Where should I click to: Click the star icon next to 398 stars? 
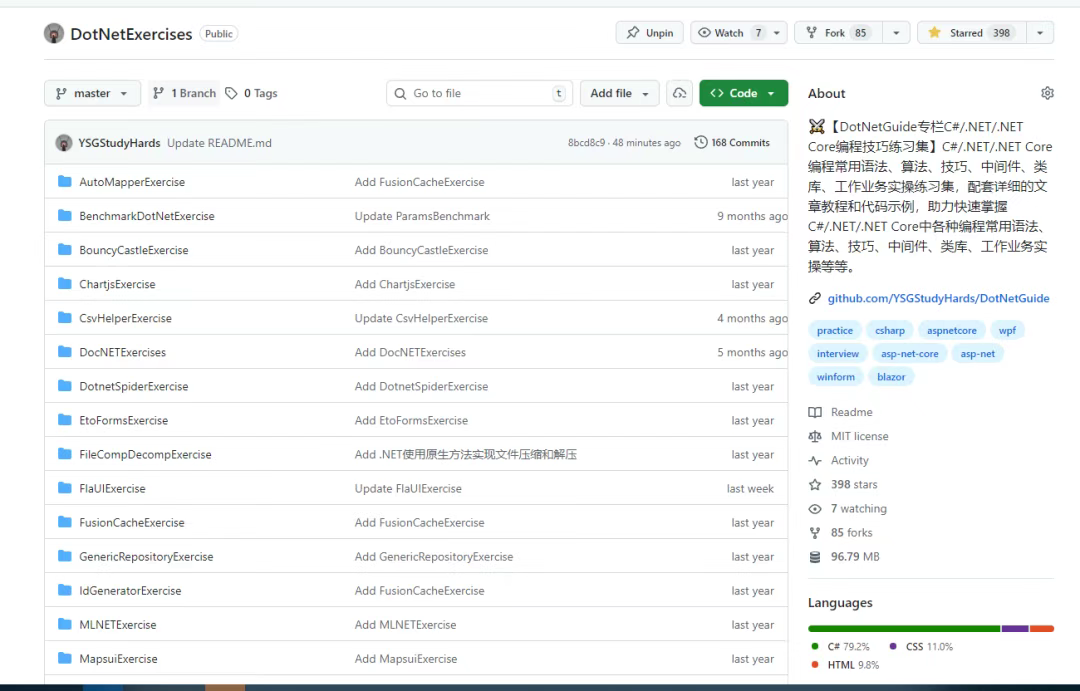pos(815,484)
